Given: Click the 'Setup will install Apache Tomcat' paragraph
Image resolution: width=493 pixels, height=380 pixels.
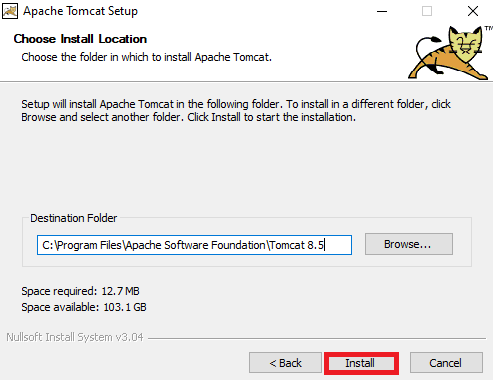Looking at the screenshot, I should pos(236,111).
